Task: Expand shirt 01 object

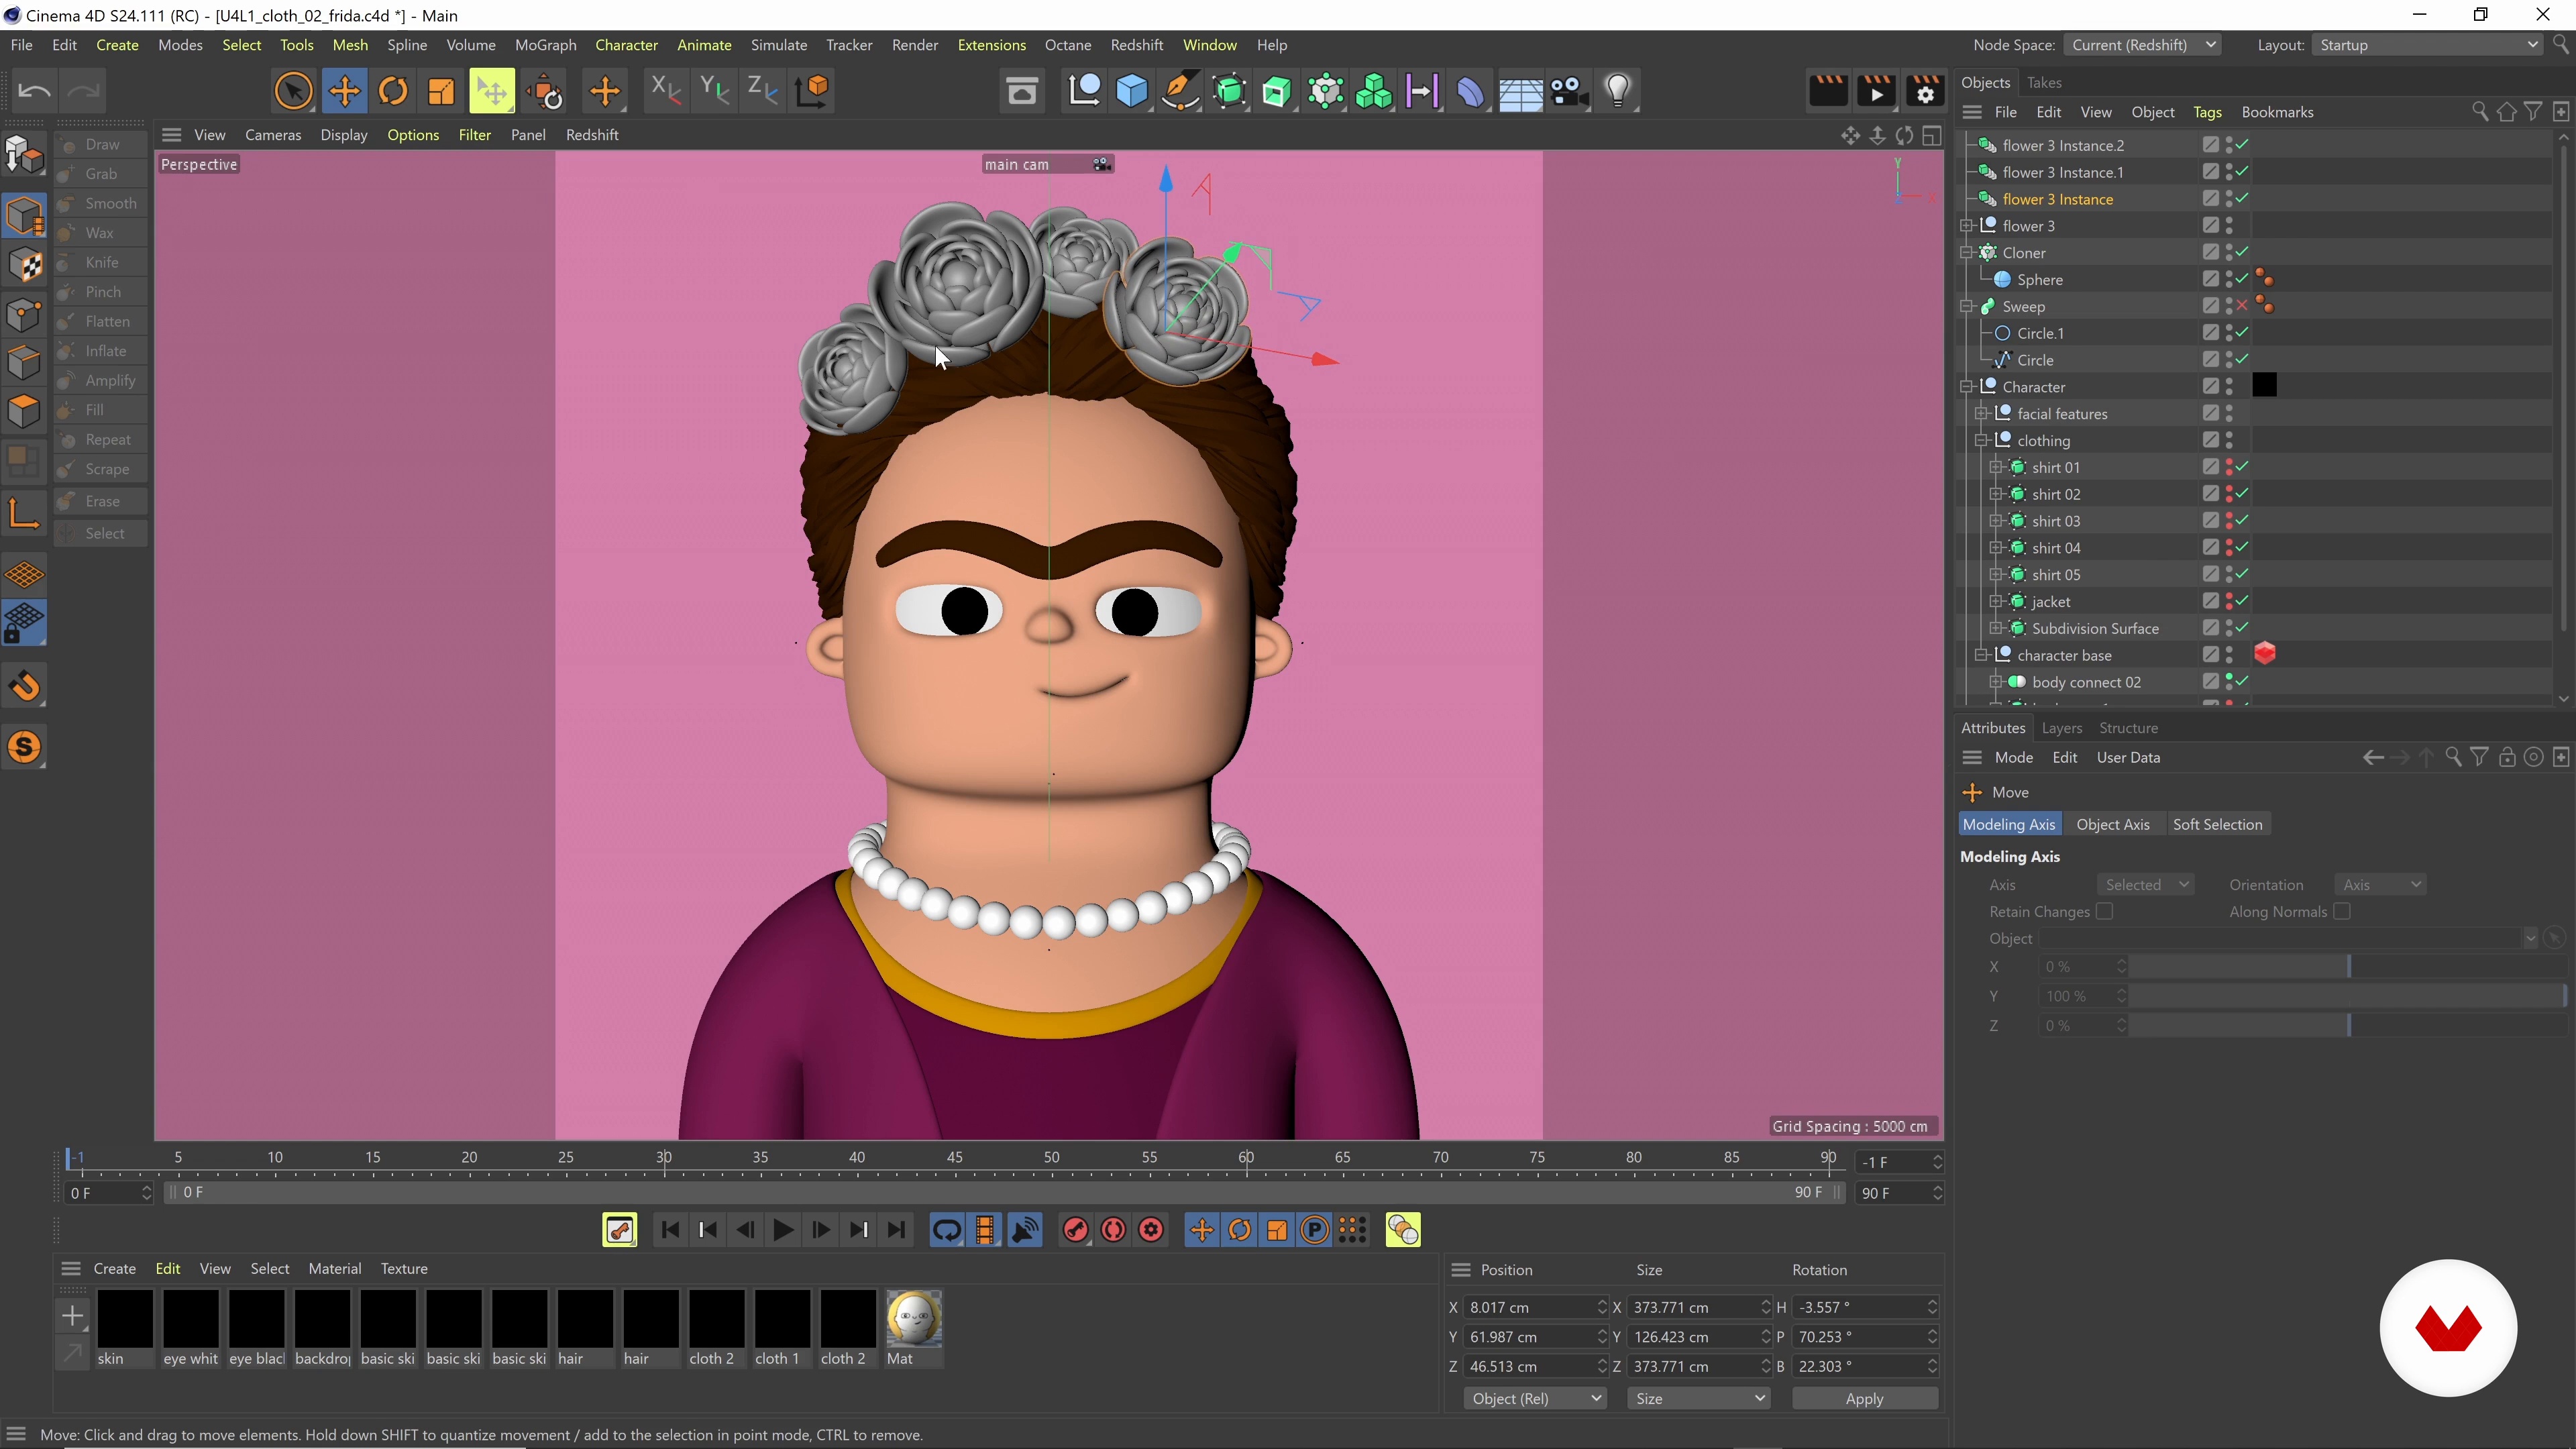Action: pos(1996,467)
